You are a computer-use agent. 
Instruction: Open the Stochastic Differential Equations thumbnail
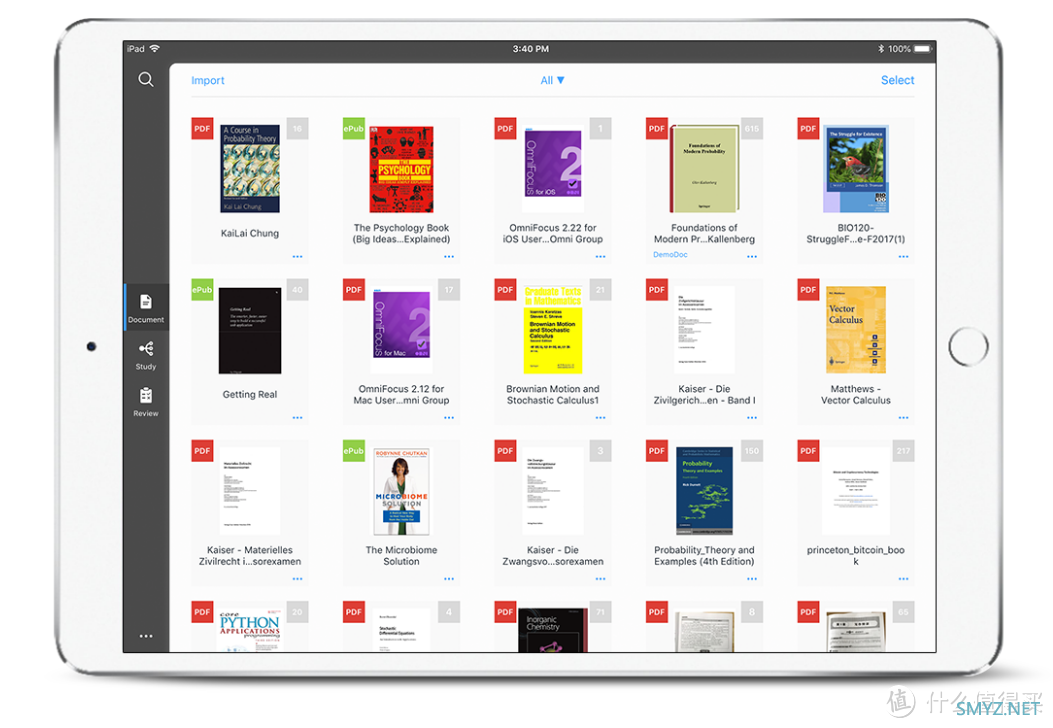402,630
